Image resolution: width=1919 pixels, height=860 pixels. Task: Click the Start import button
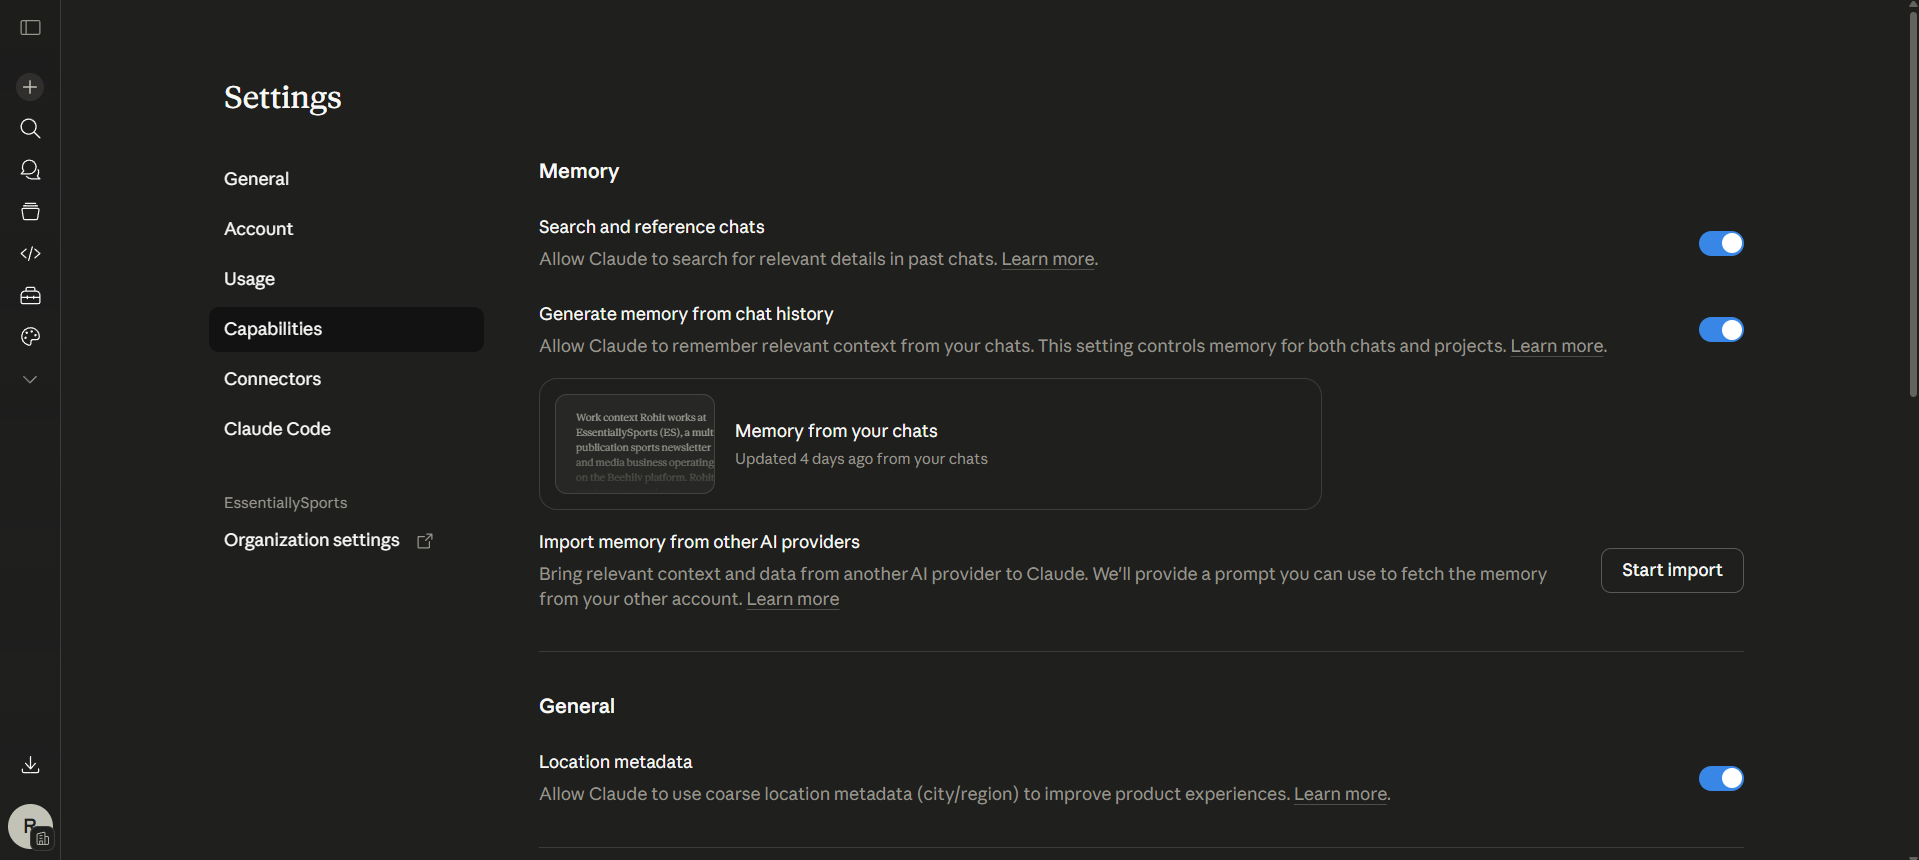1671,570
